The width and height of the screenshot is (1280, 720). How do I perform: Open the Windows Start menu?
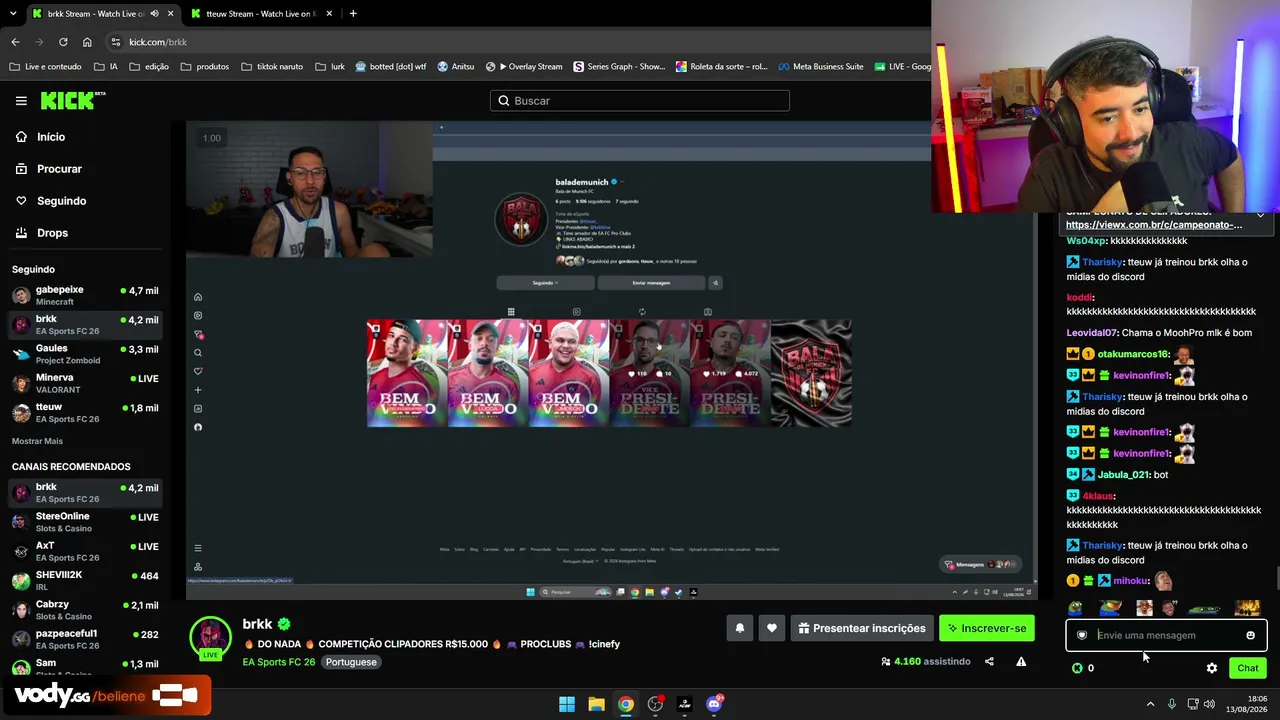click(x=567, y=704)
